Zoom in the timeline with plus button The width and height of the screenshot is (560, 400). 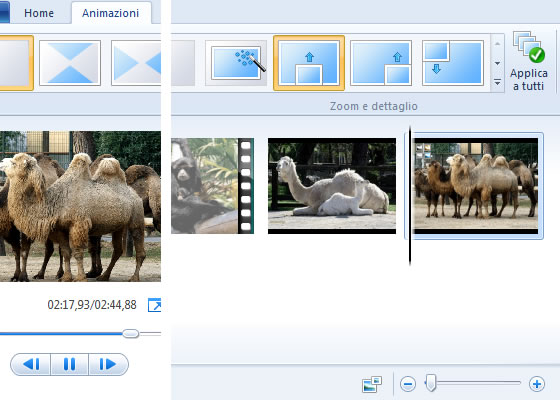[537, 384]
